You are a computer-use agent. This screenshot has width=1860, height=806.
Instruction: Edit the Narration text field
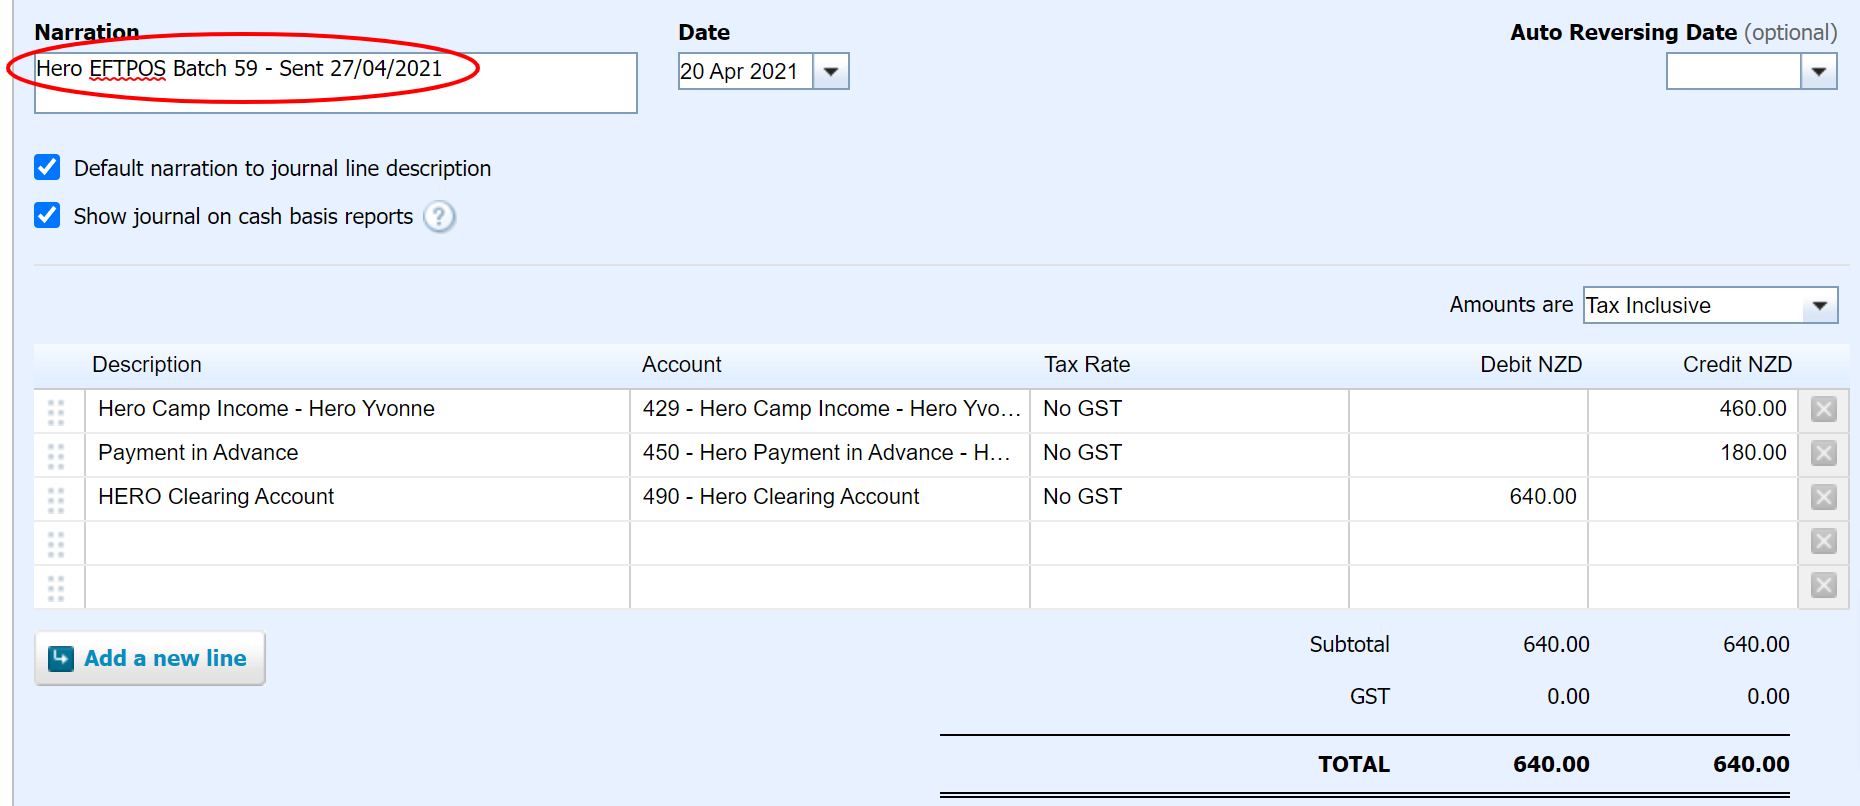(335, 82)
